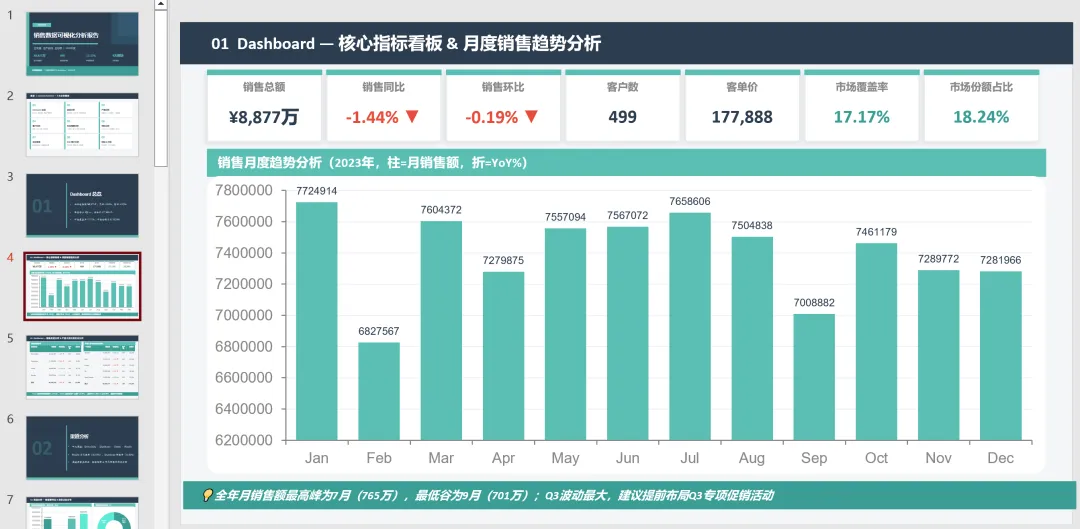Select the 市场份额占比 18.24% value
Screen dimensions: 1080x529
[x=981, y=117]
